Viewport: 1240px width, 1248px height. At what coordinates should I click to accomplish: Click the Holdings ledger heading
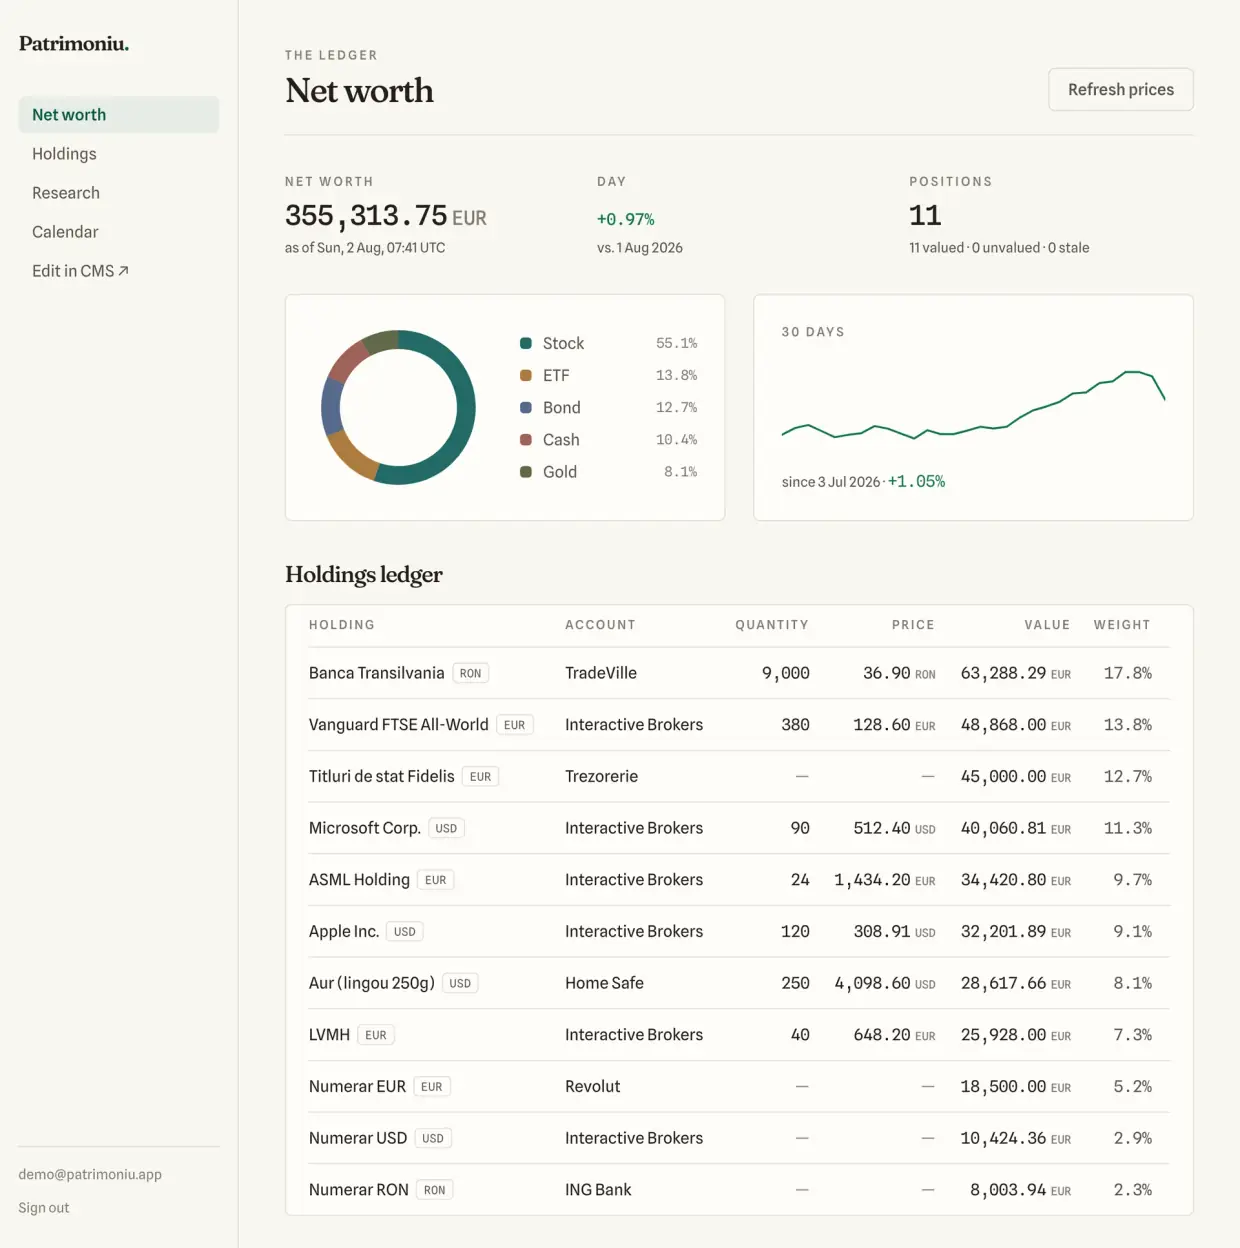(x=364, y=575)
